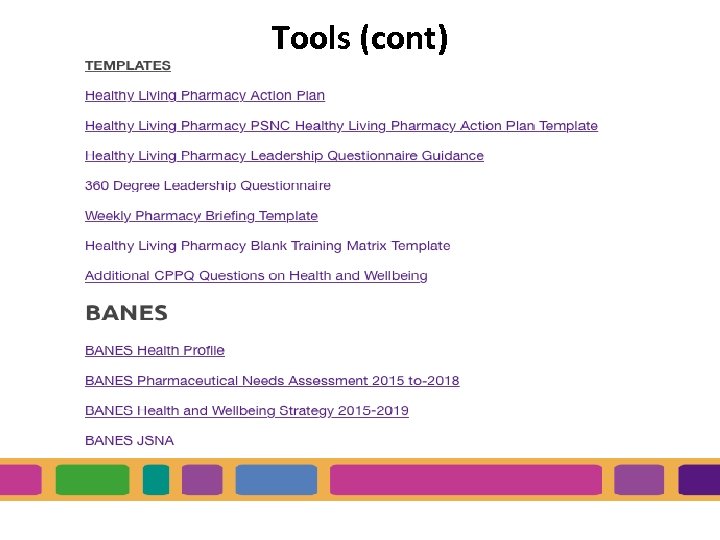Click Blank Training Matrix Template text

point(267,246)
